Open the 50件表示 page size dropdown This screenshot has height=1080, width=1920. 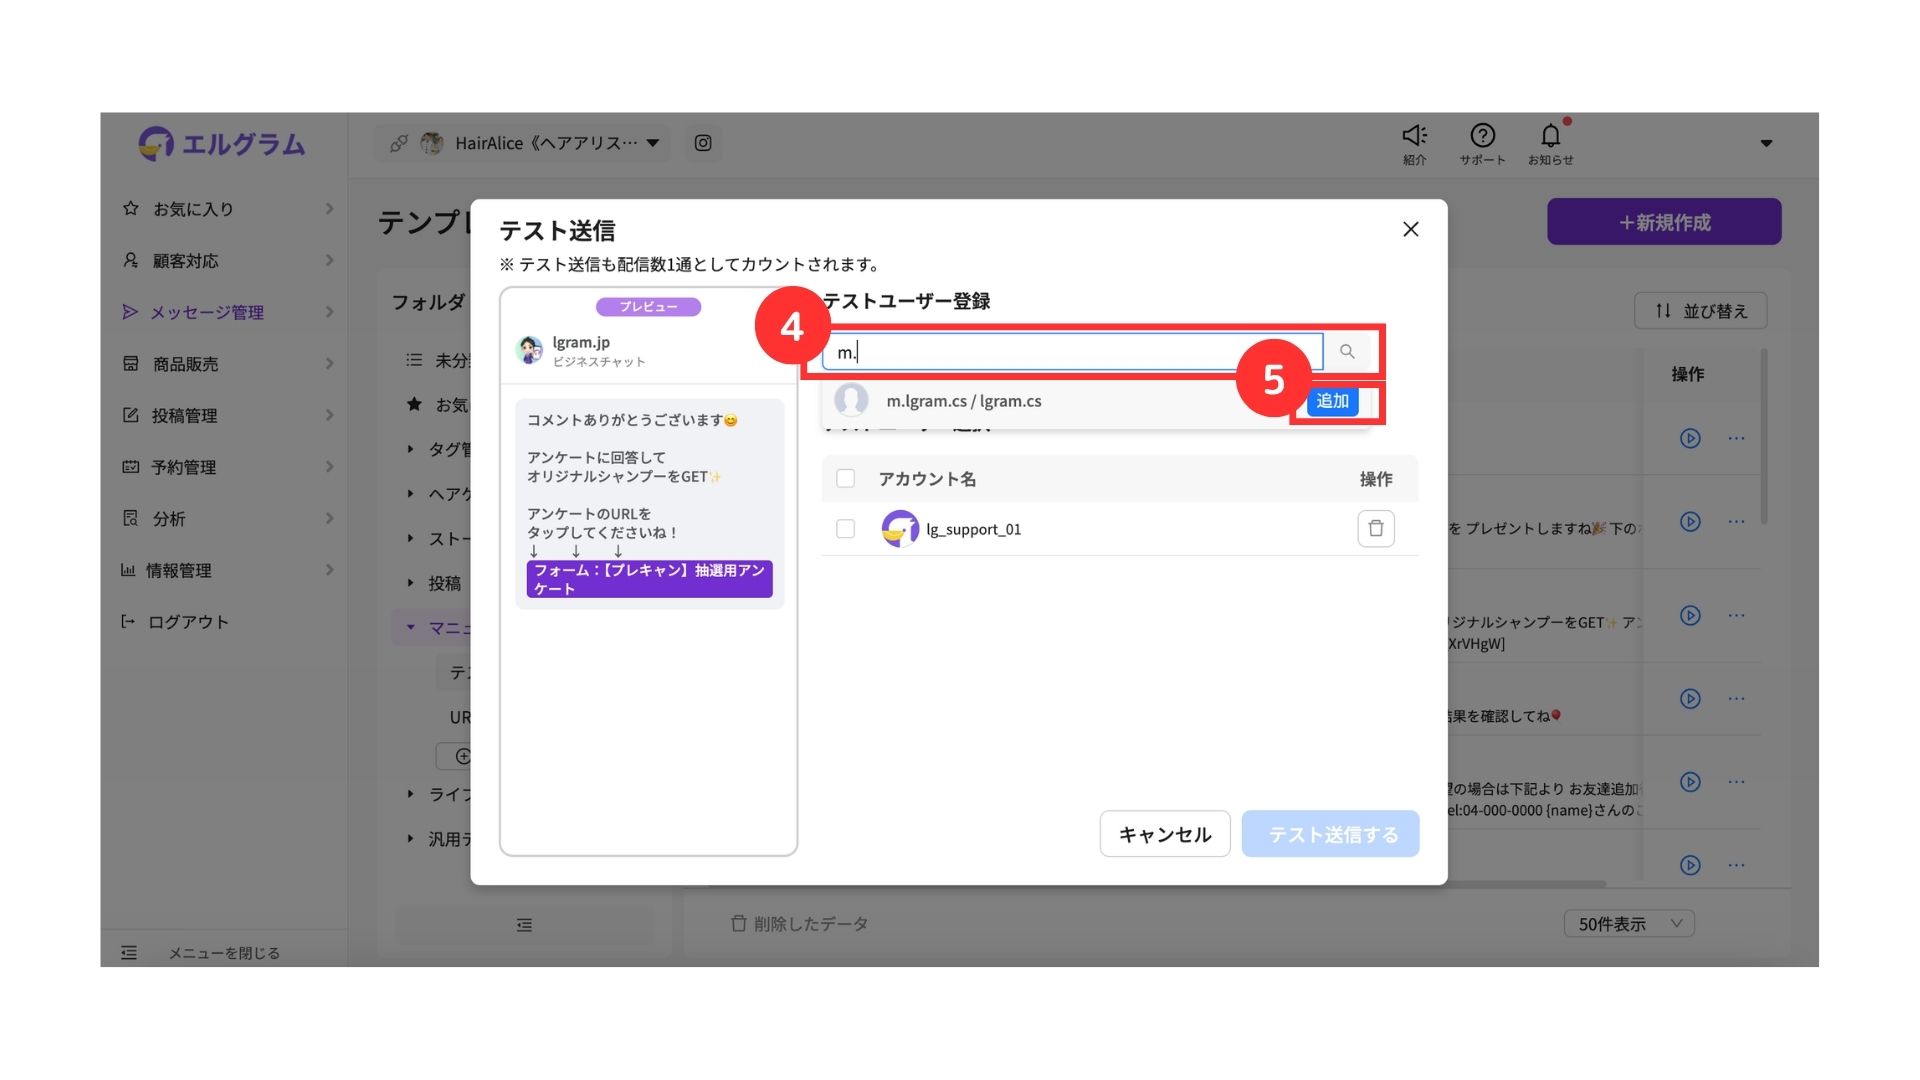click(1629, 924)
